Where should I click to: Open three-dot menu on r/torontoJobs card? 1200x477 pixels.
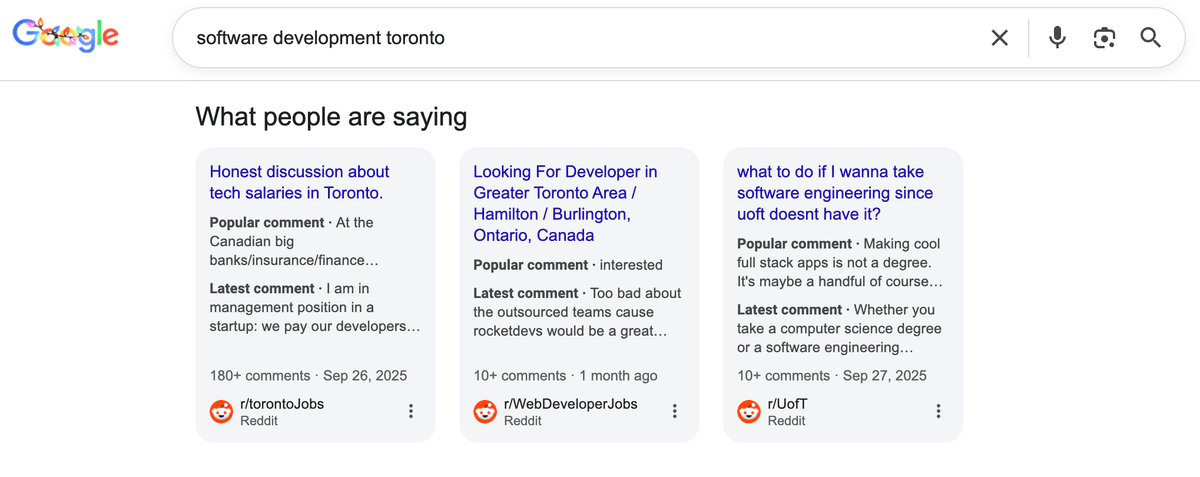click(x=410, y=411)
